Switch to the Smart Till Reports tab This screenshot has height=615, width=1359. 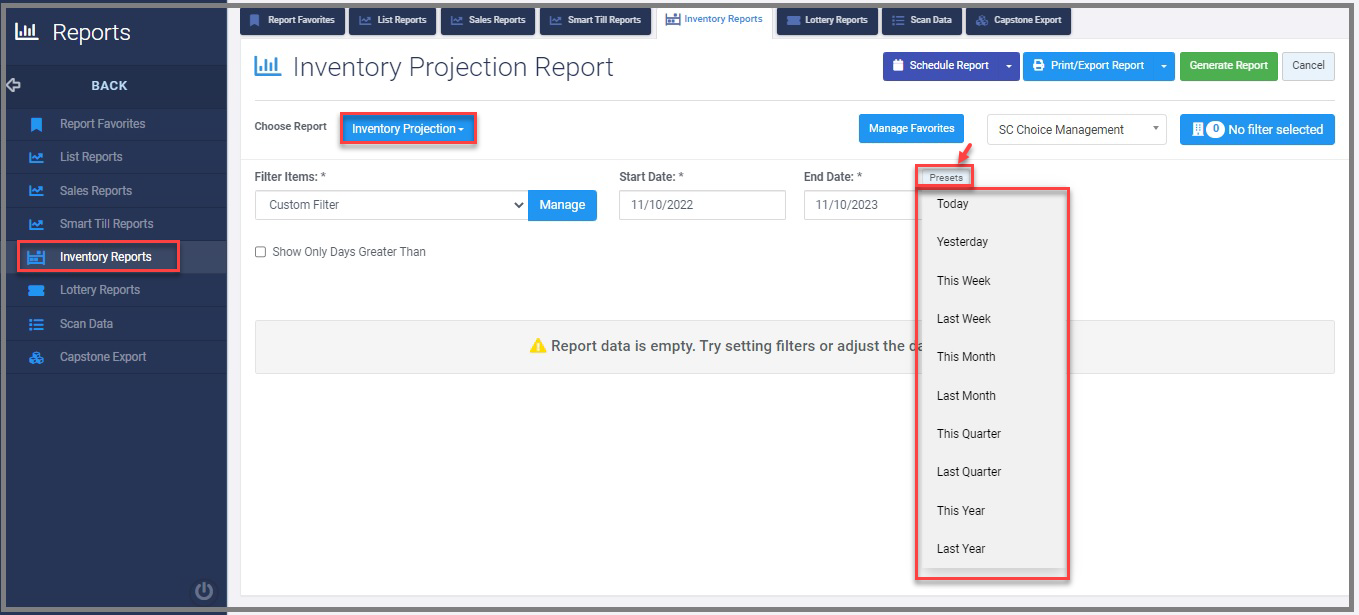tap(596, 20)
